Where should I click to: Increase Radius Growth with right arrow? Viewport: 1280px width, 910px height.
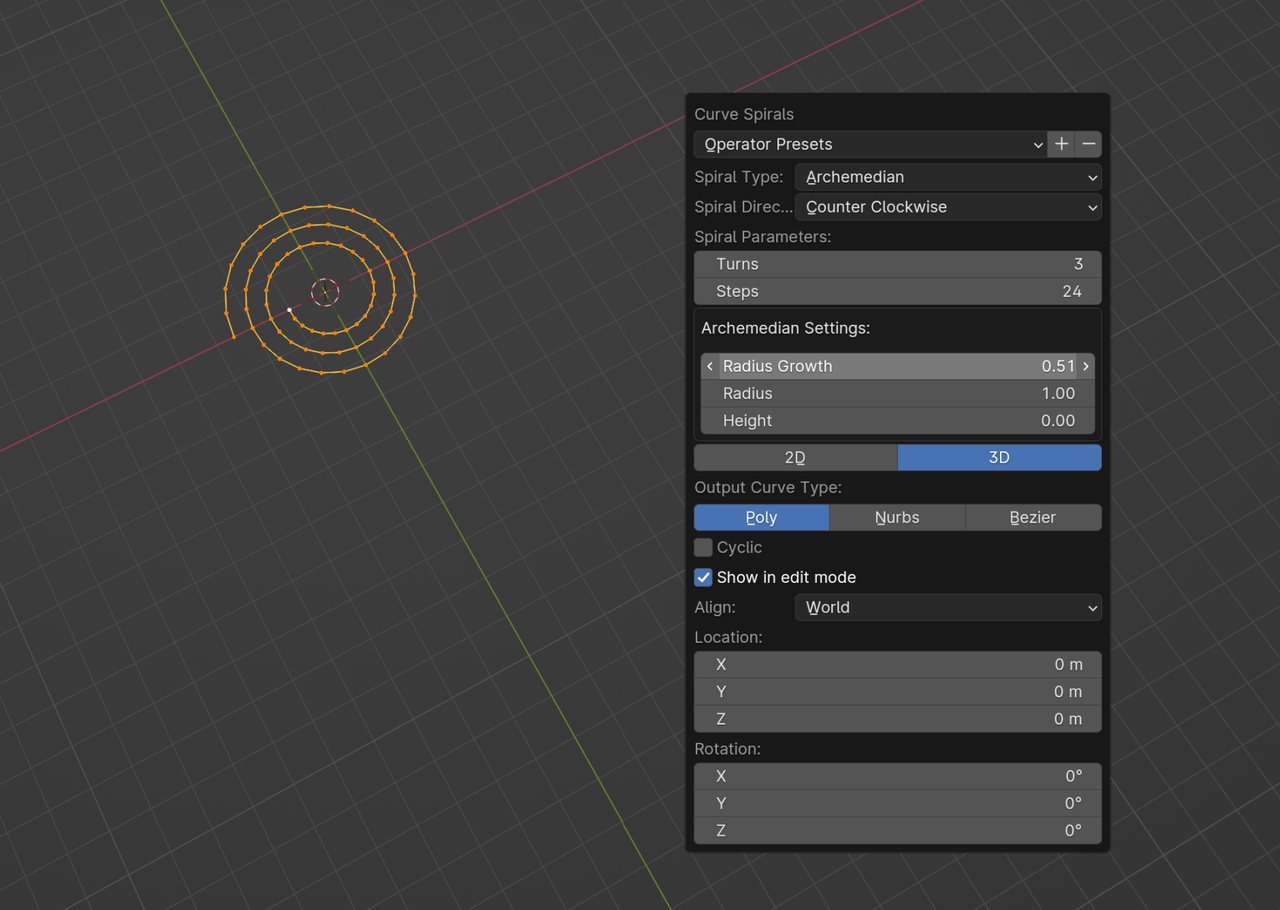(x=1086, y=366)
